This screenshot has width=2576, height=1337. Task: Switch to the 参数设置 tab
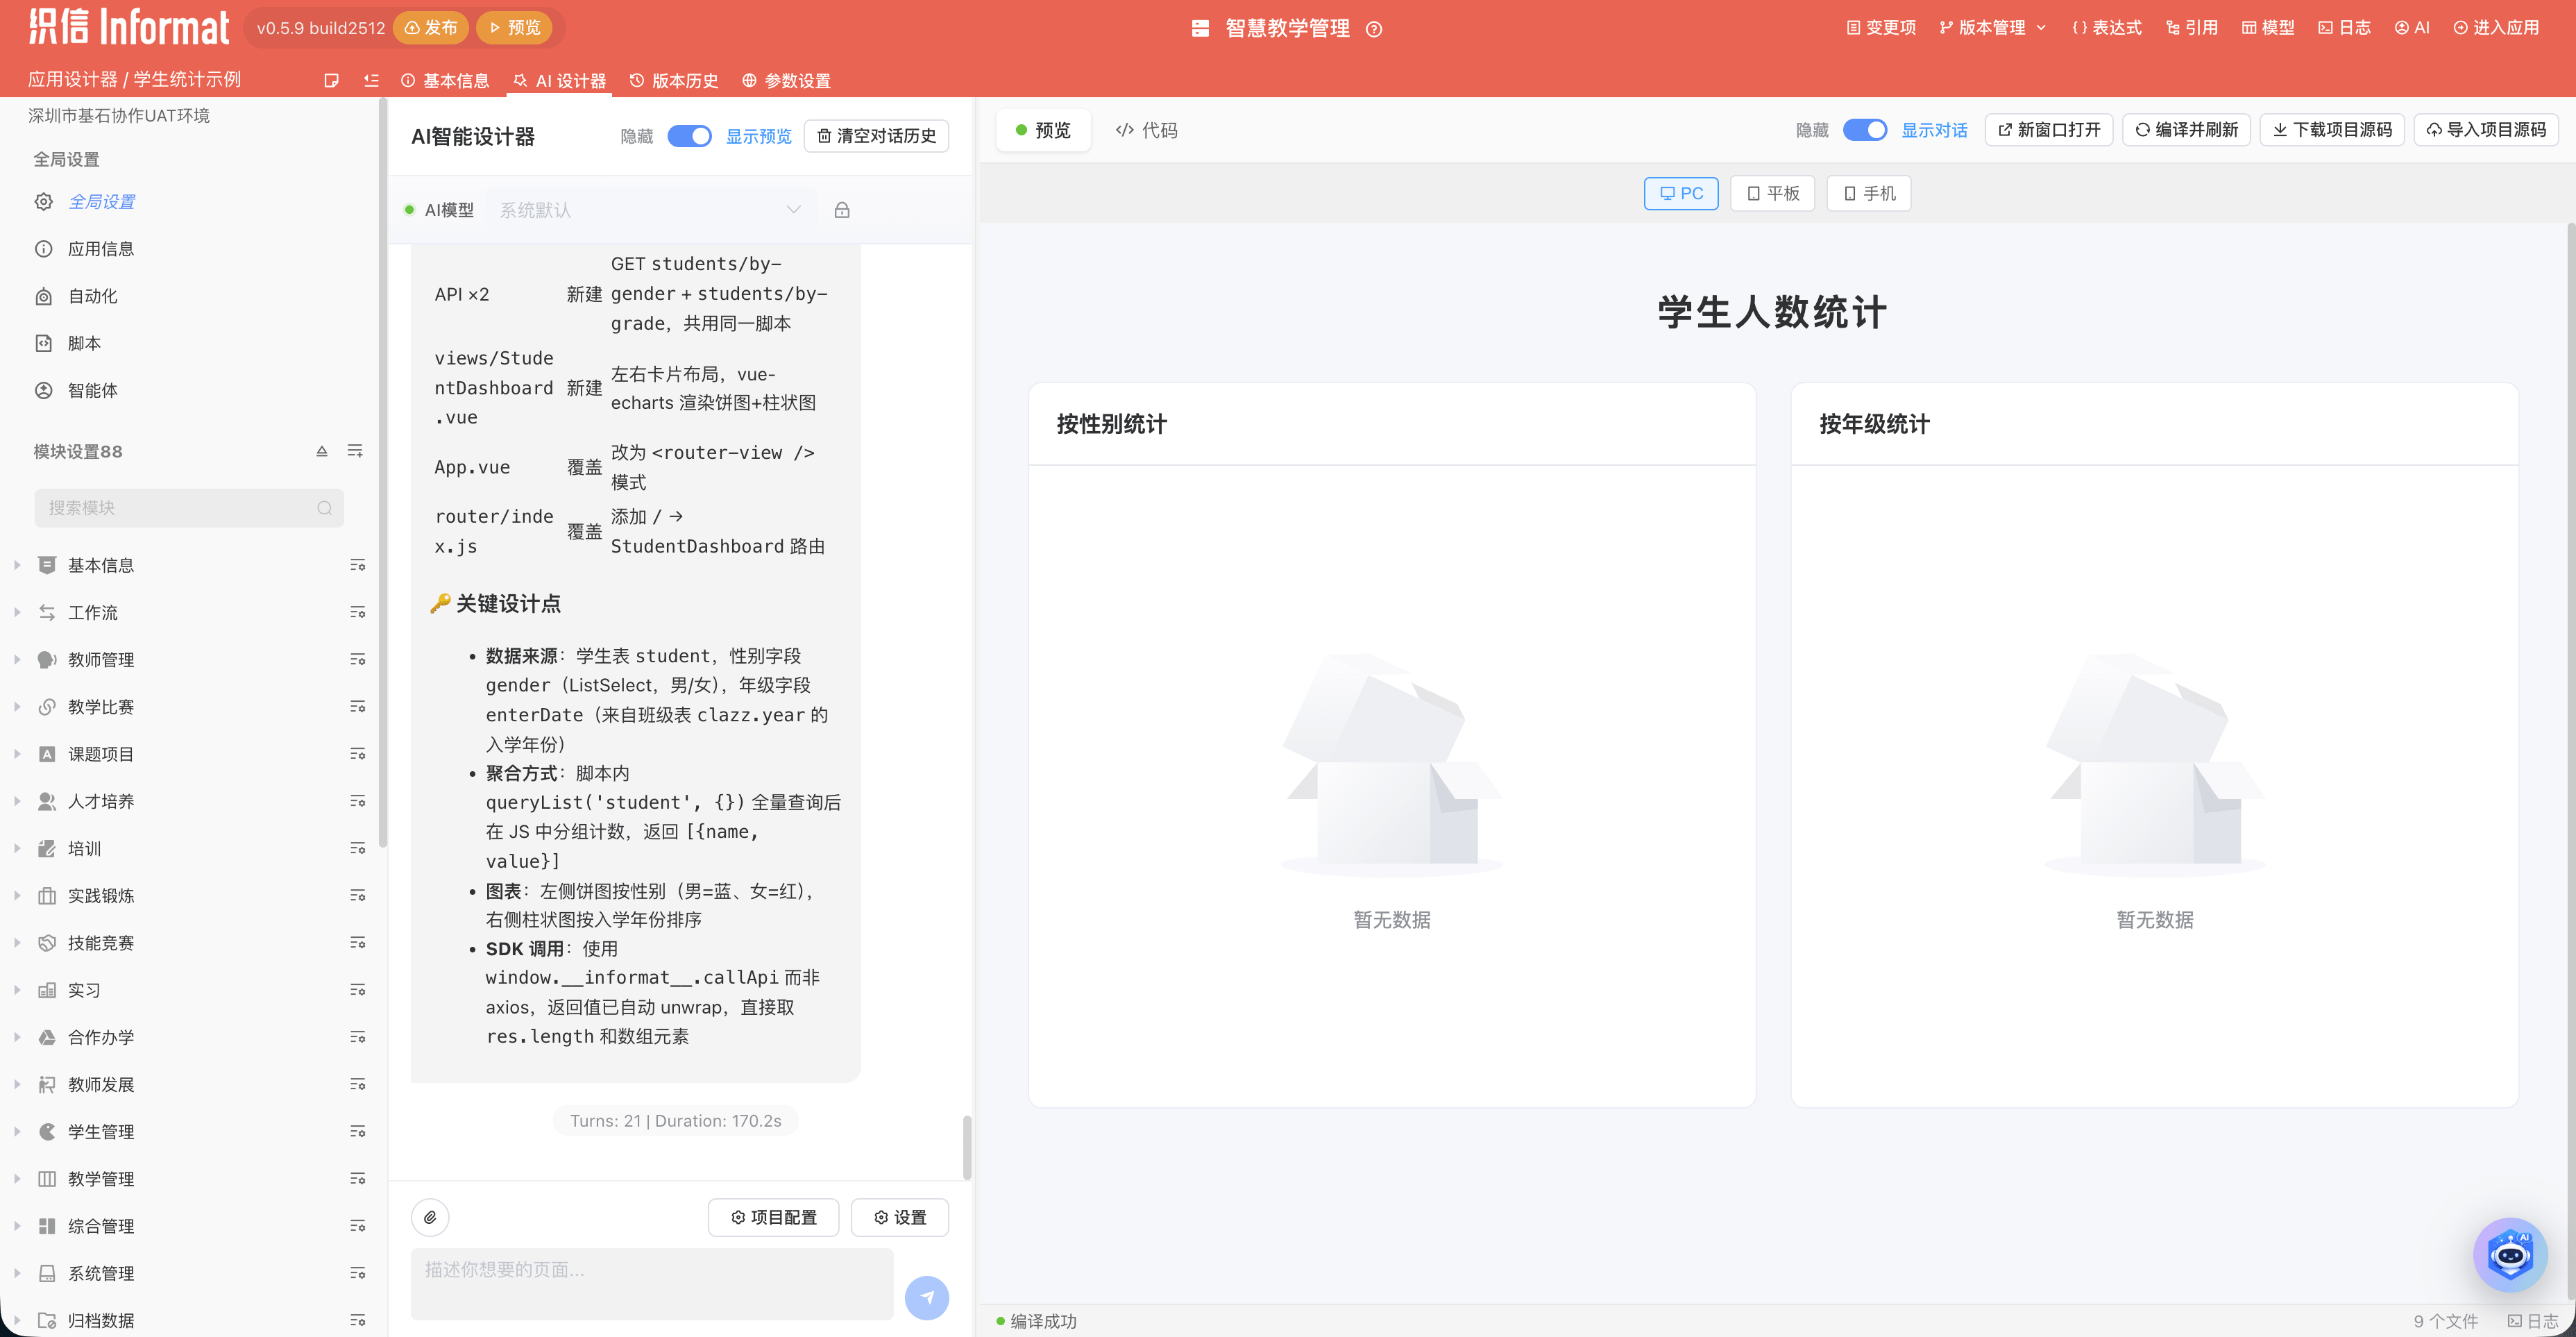click(787, 81)
